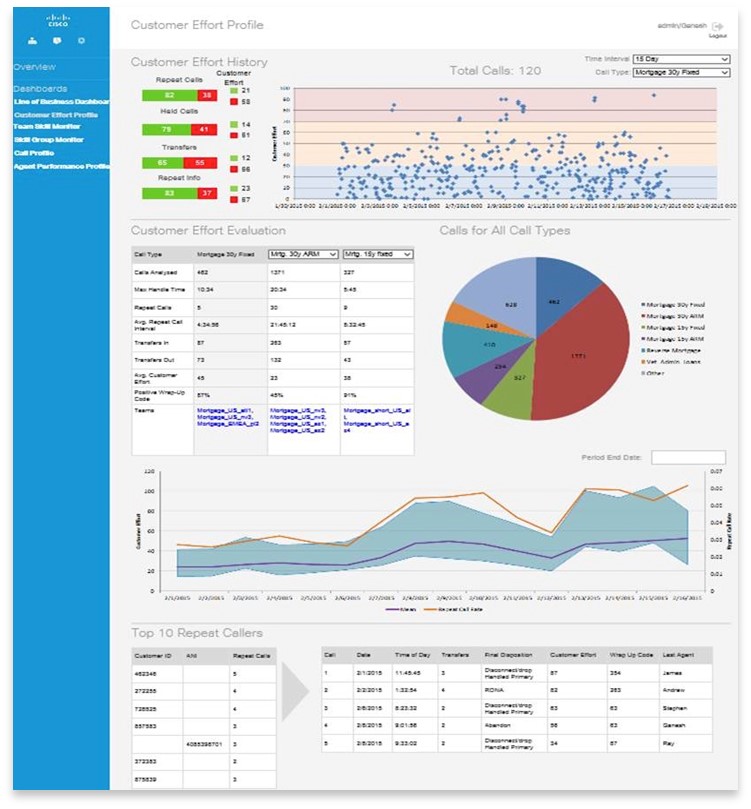Screen dimensions: 751x809
Task: Click the Mortgage_short_US team link
Action: (377, 415)
